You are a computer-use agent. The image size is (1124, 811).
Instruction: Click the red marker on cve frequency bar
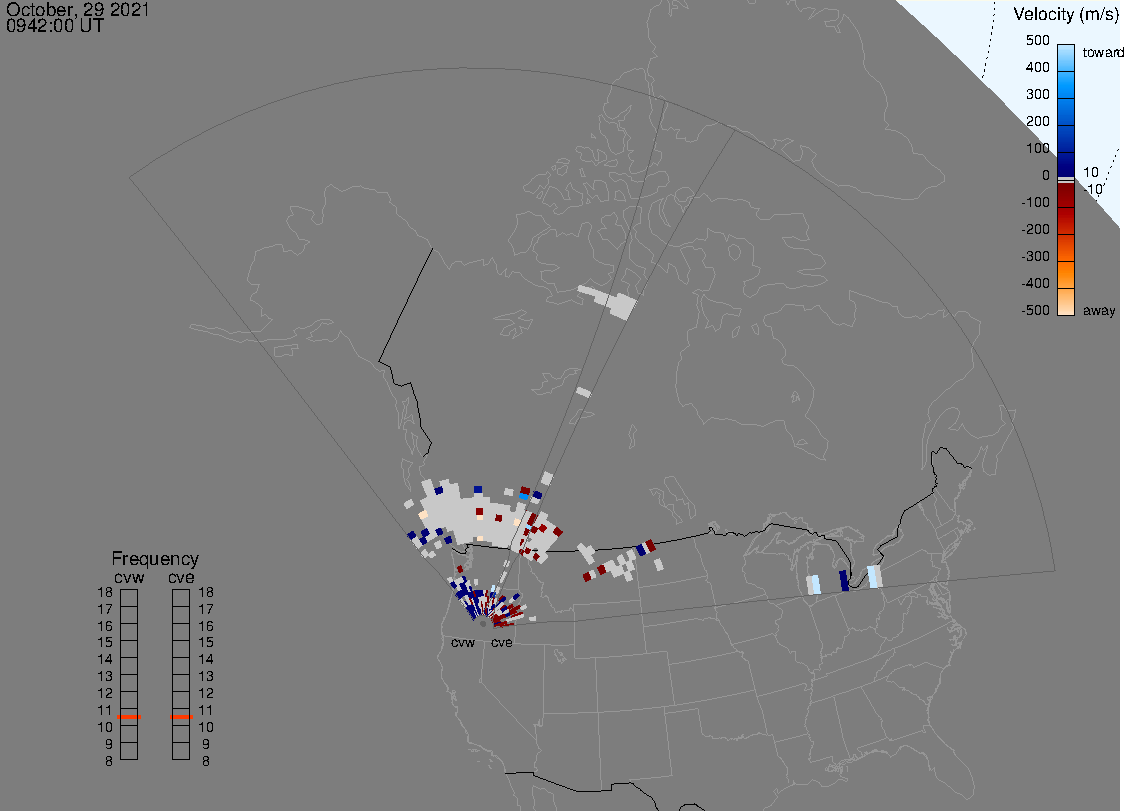(x=181, y=717)
